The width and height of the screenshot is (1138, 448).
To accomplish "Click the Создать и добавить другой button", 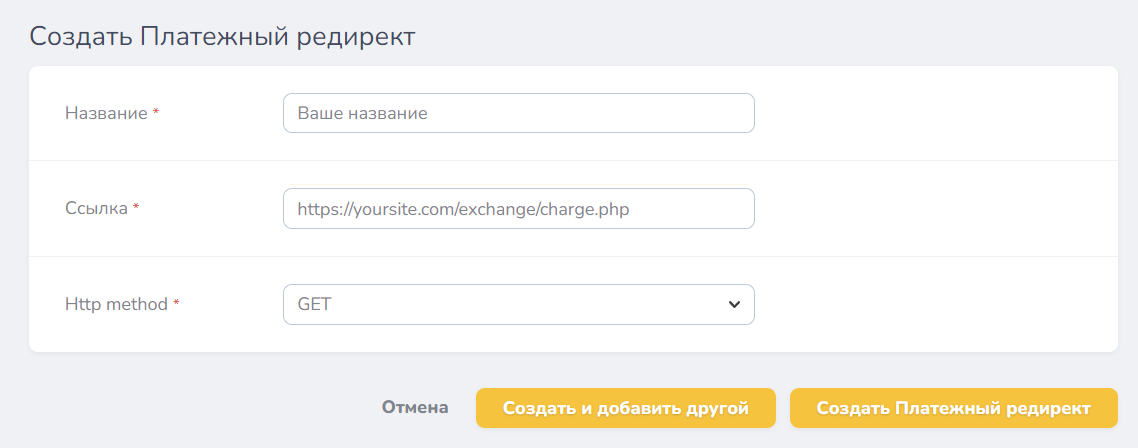I will [x=625, y=408].
